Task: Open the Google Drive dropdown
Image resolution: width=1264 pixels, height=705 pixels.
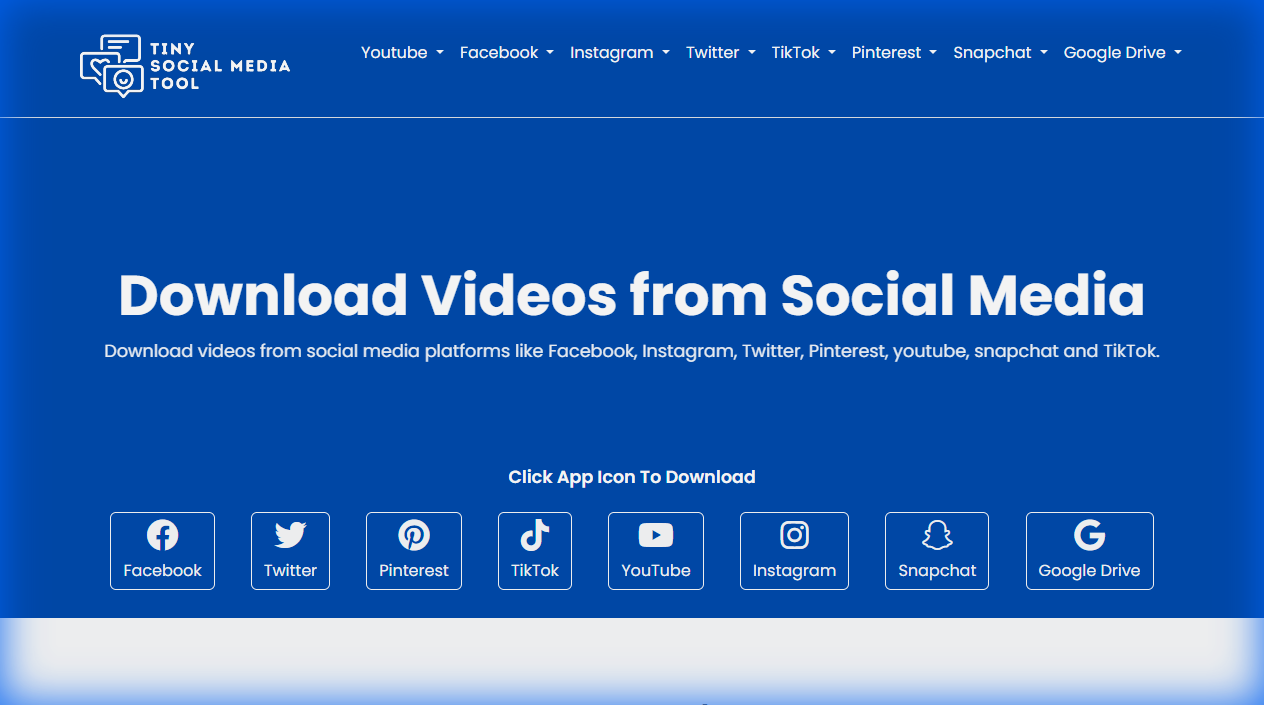Action: (x=1122, y=52)
